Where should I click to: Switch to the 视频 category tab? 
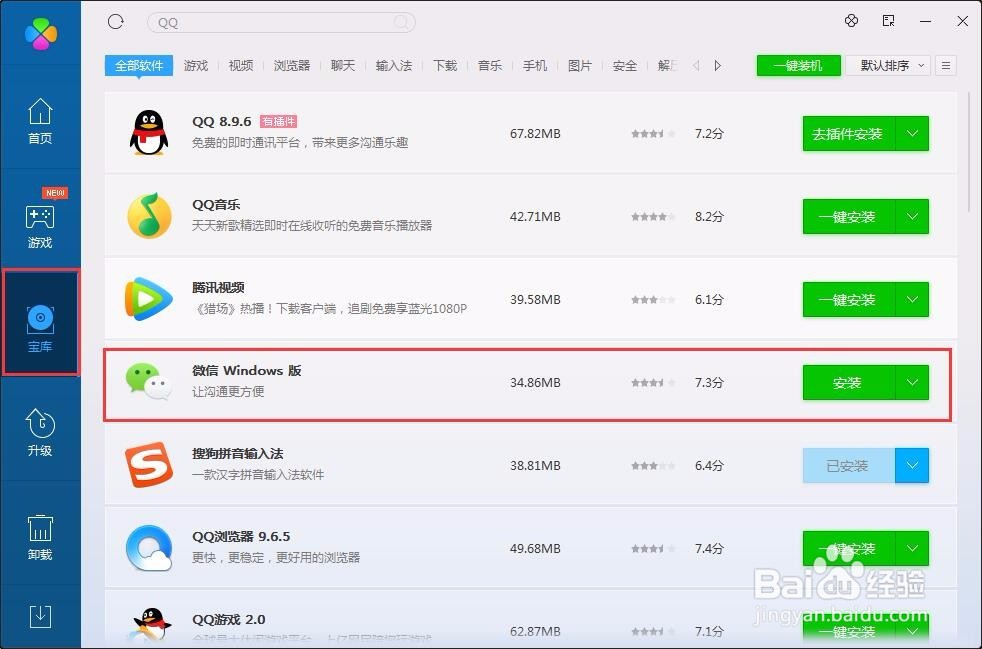point(240,65)
